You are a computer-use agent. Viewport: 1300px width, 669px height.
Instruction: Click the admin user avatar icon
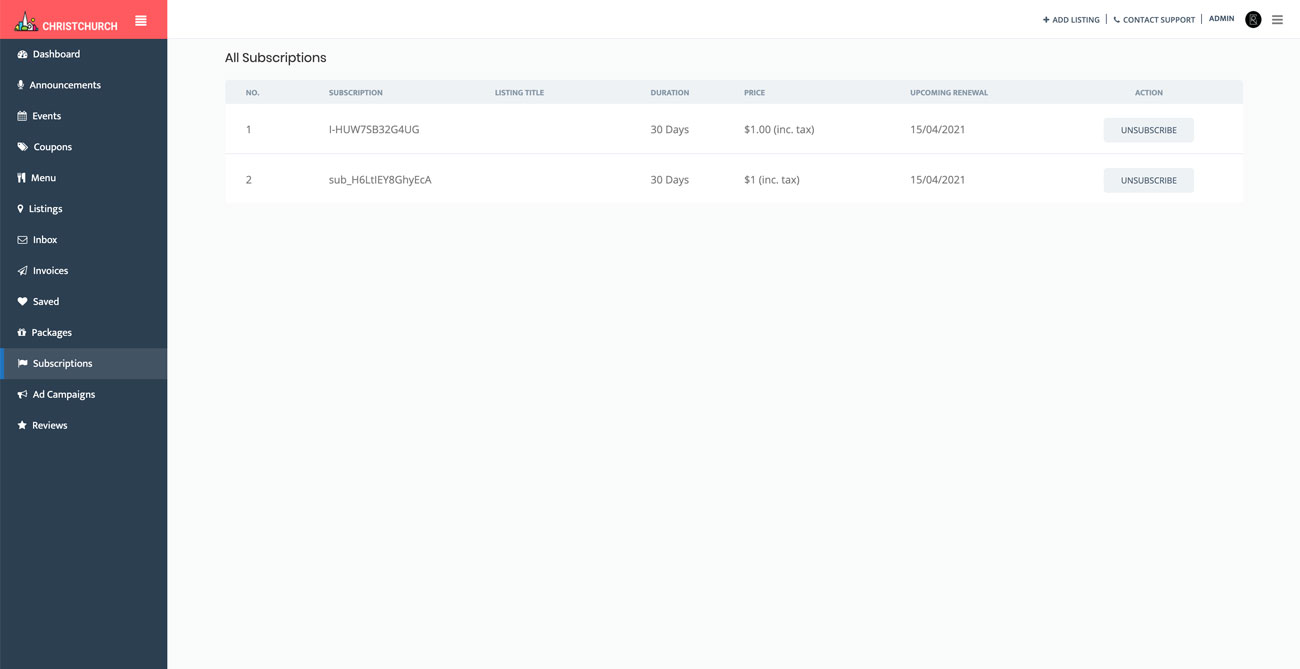click(x=1253, y=20)
